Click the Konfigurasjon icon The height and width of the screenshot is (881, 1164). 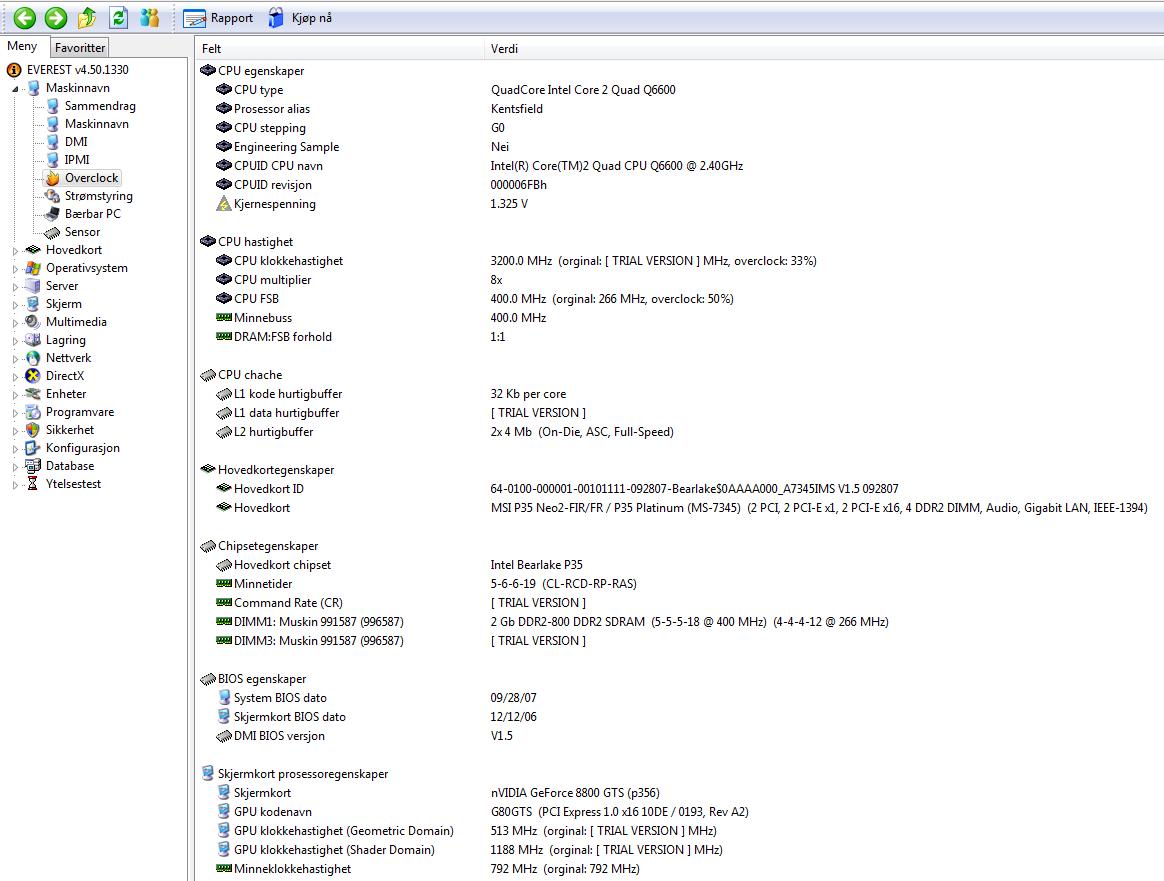[x=33, y=448]
